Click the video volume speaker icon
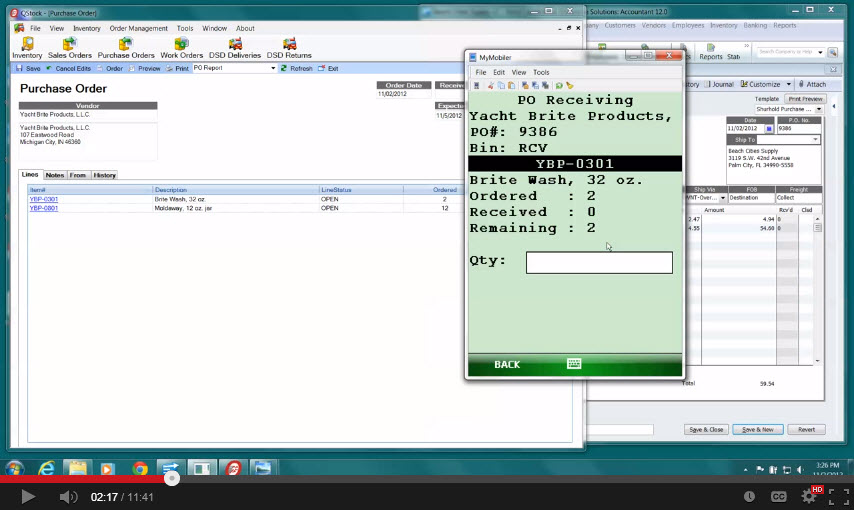Viewport: 854px width, 510px height. click(x=68, y=497)
